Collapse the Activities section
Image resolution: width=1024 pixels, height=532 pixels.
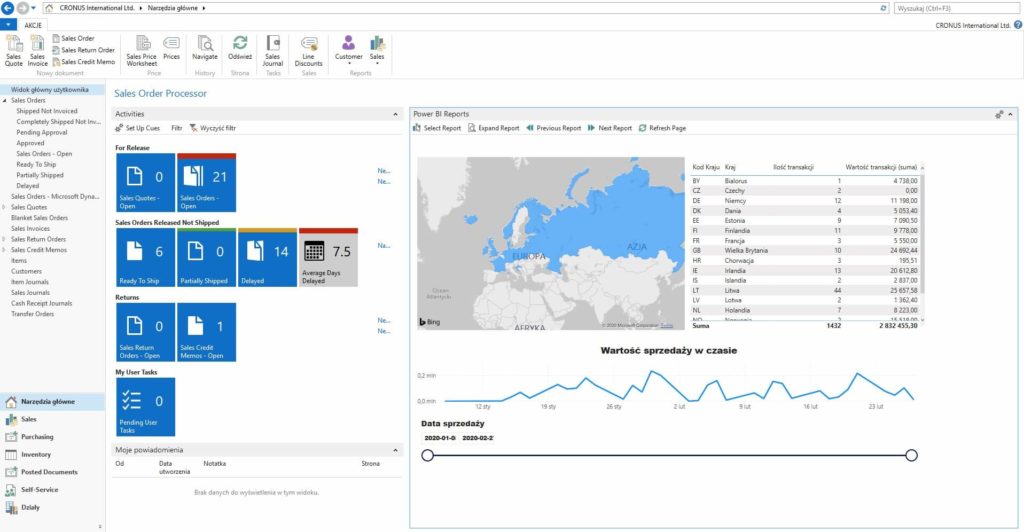(395, 114)
